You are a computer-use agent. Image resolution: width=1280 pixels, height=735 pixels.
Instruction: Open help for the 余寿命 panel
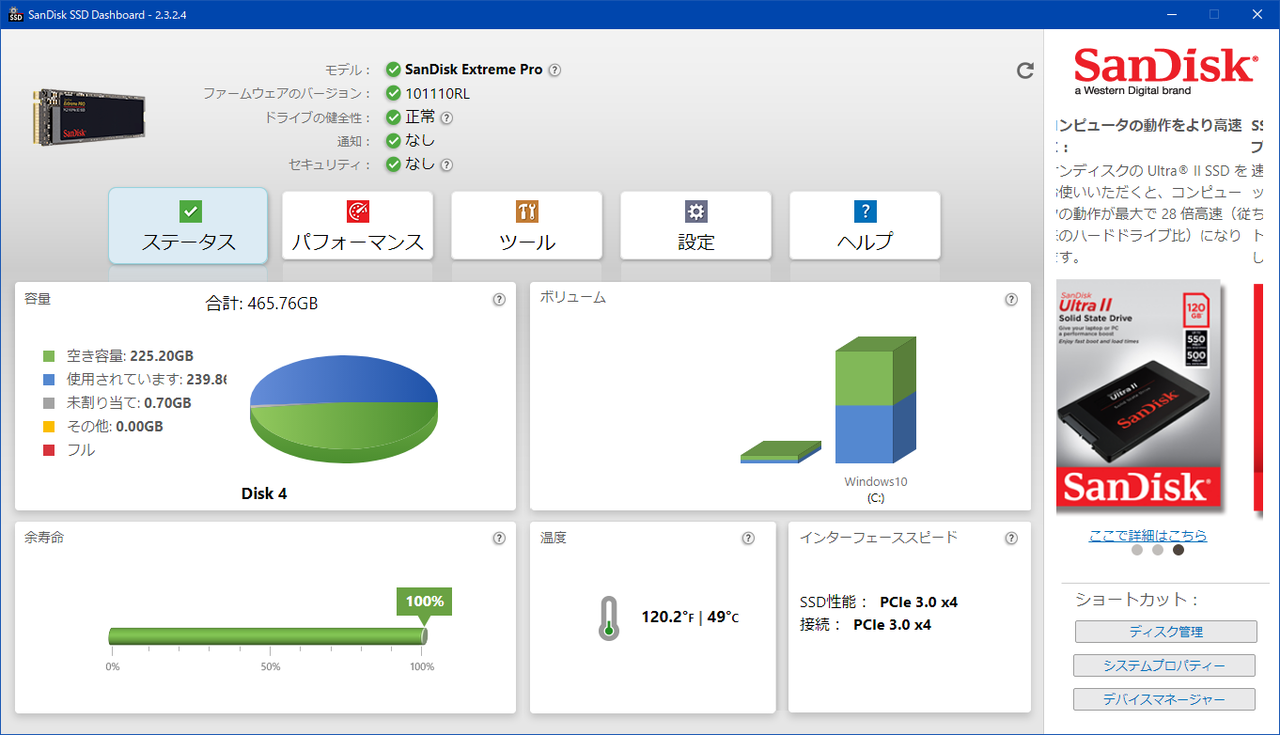[499, 539]
